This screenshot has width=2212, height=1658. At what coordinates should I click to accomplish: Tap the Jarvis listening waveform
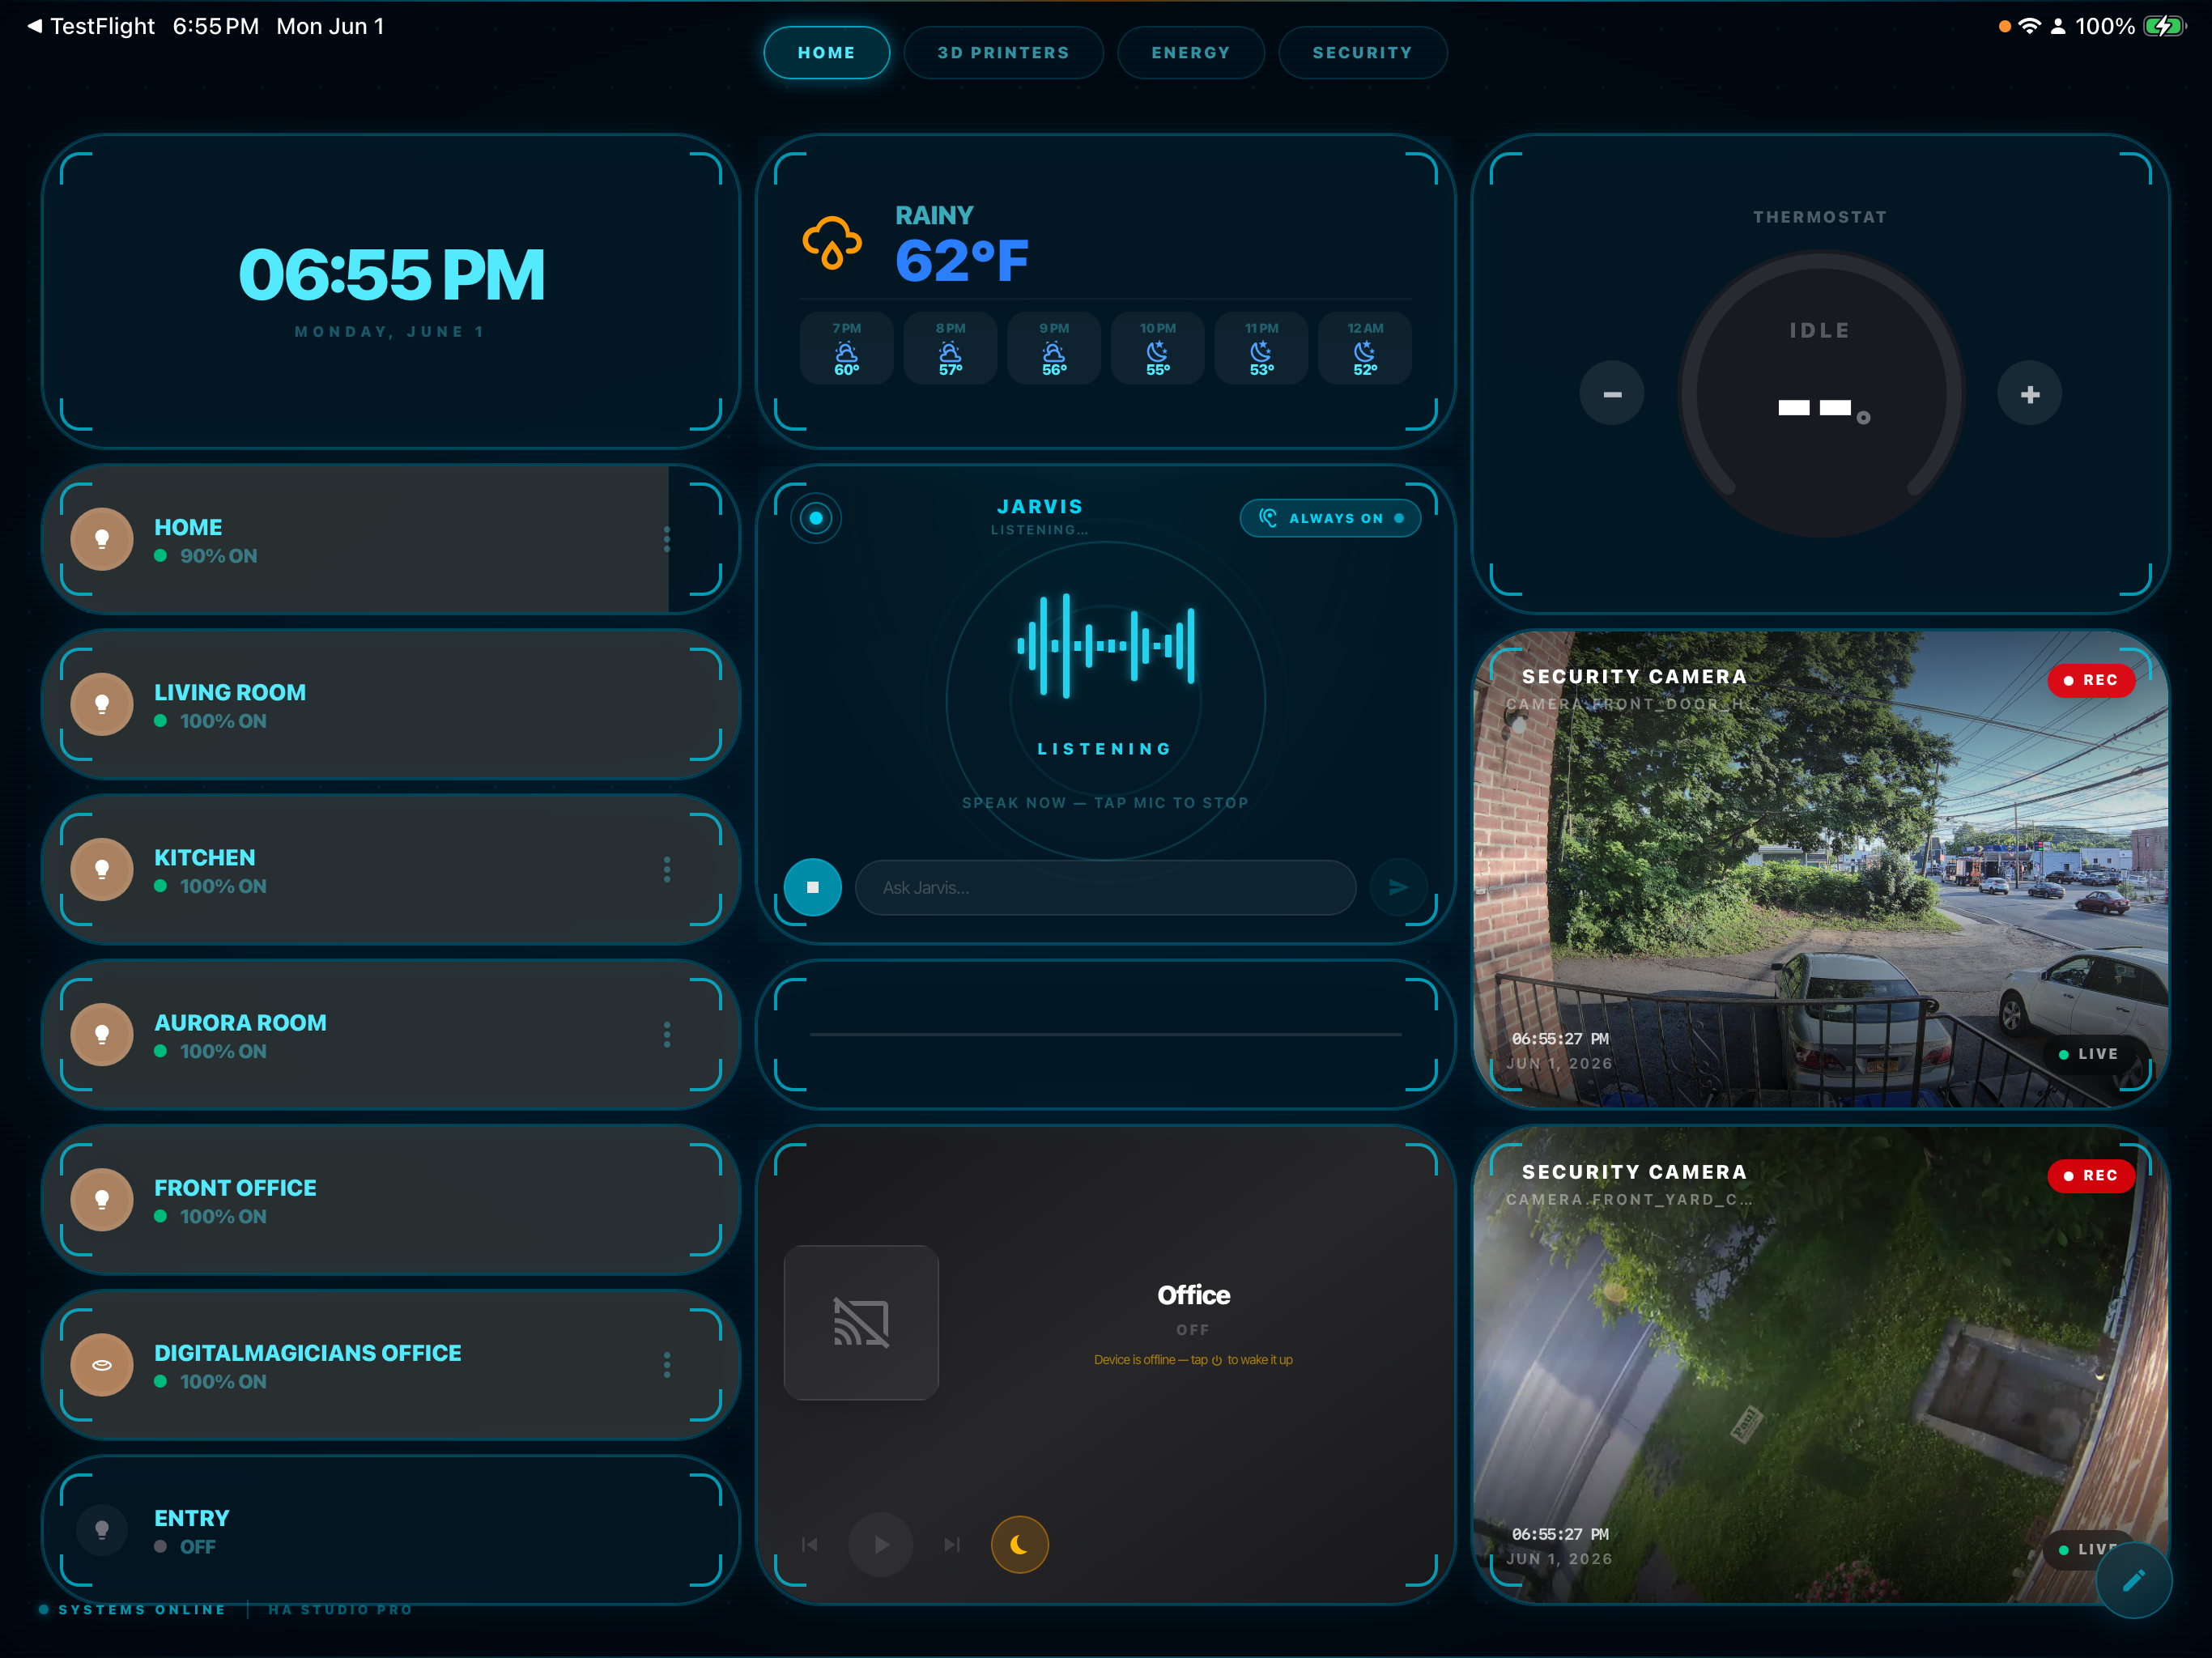pos(1105,645)
